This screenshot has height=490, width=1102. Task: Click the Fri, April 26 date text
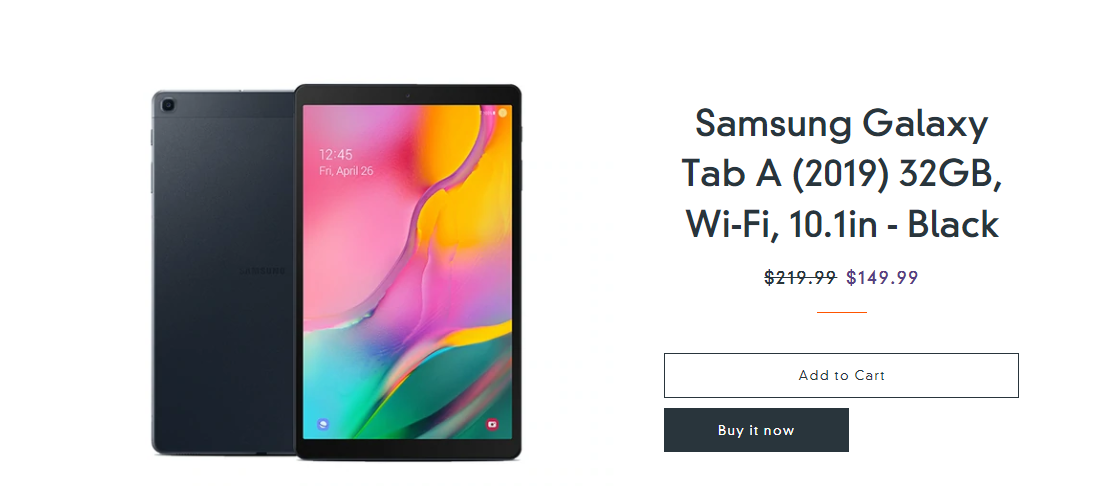[346, 171]
